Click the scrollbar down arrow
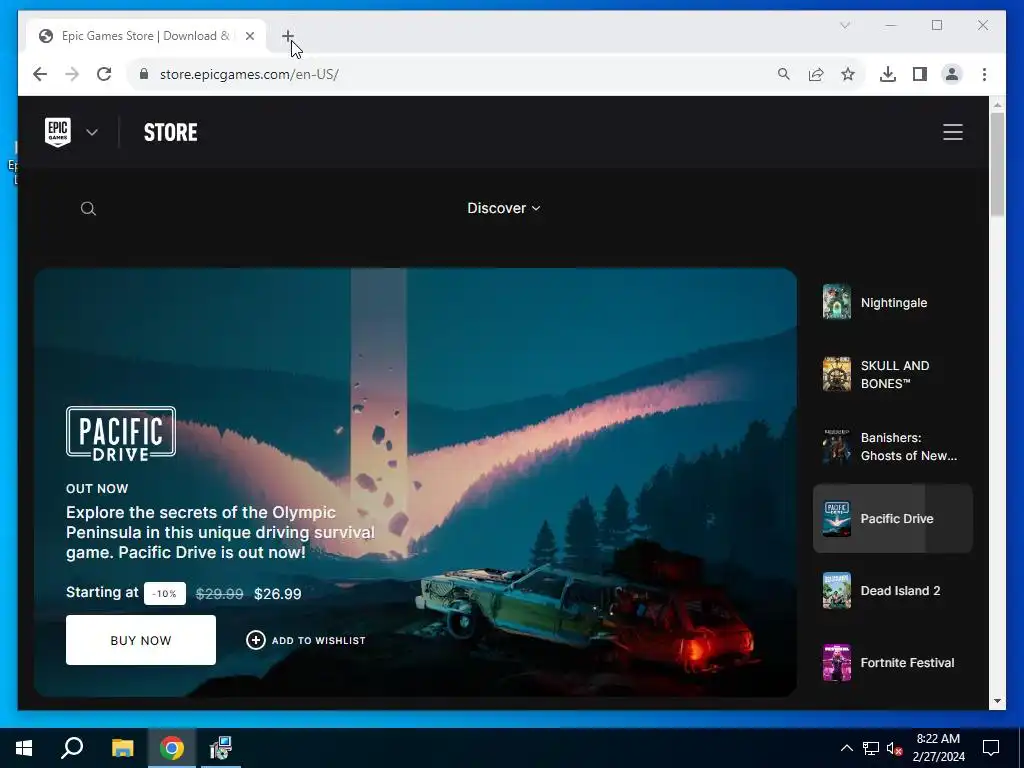 pos(997,701)
